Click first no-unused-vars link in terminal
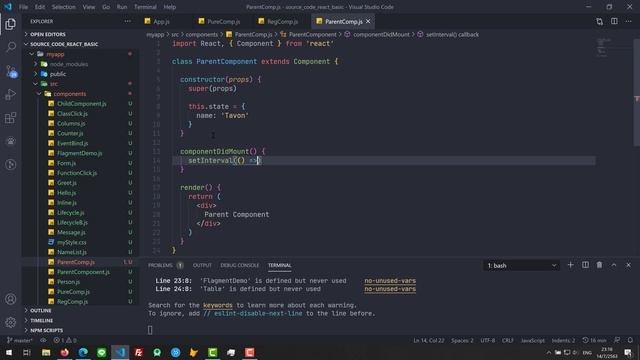This screenshot has height=360, width=640. [x=390, y=281]
